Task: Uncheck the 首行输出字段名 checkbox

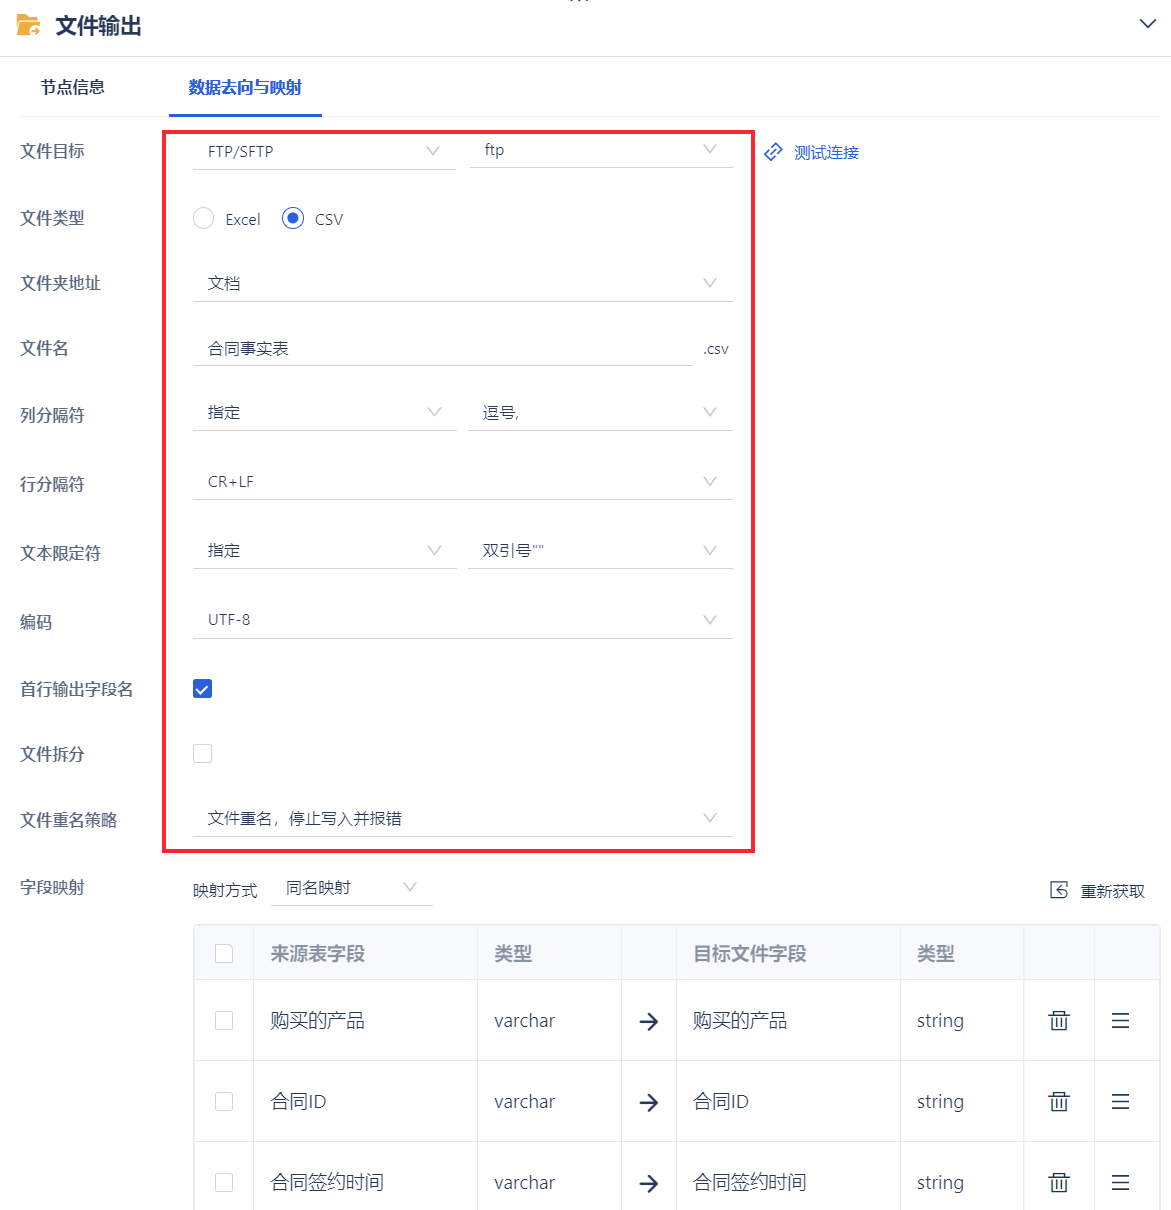Action: tap(202, 688)
